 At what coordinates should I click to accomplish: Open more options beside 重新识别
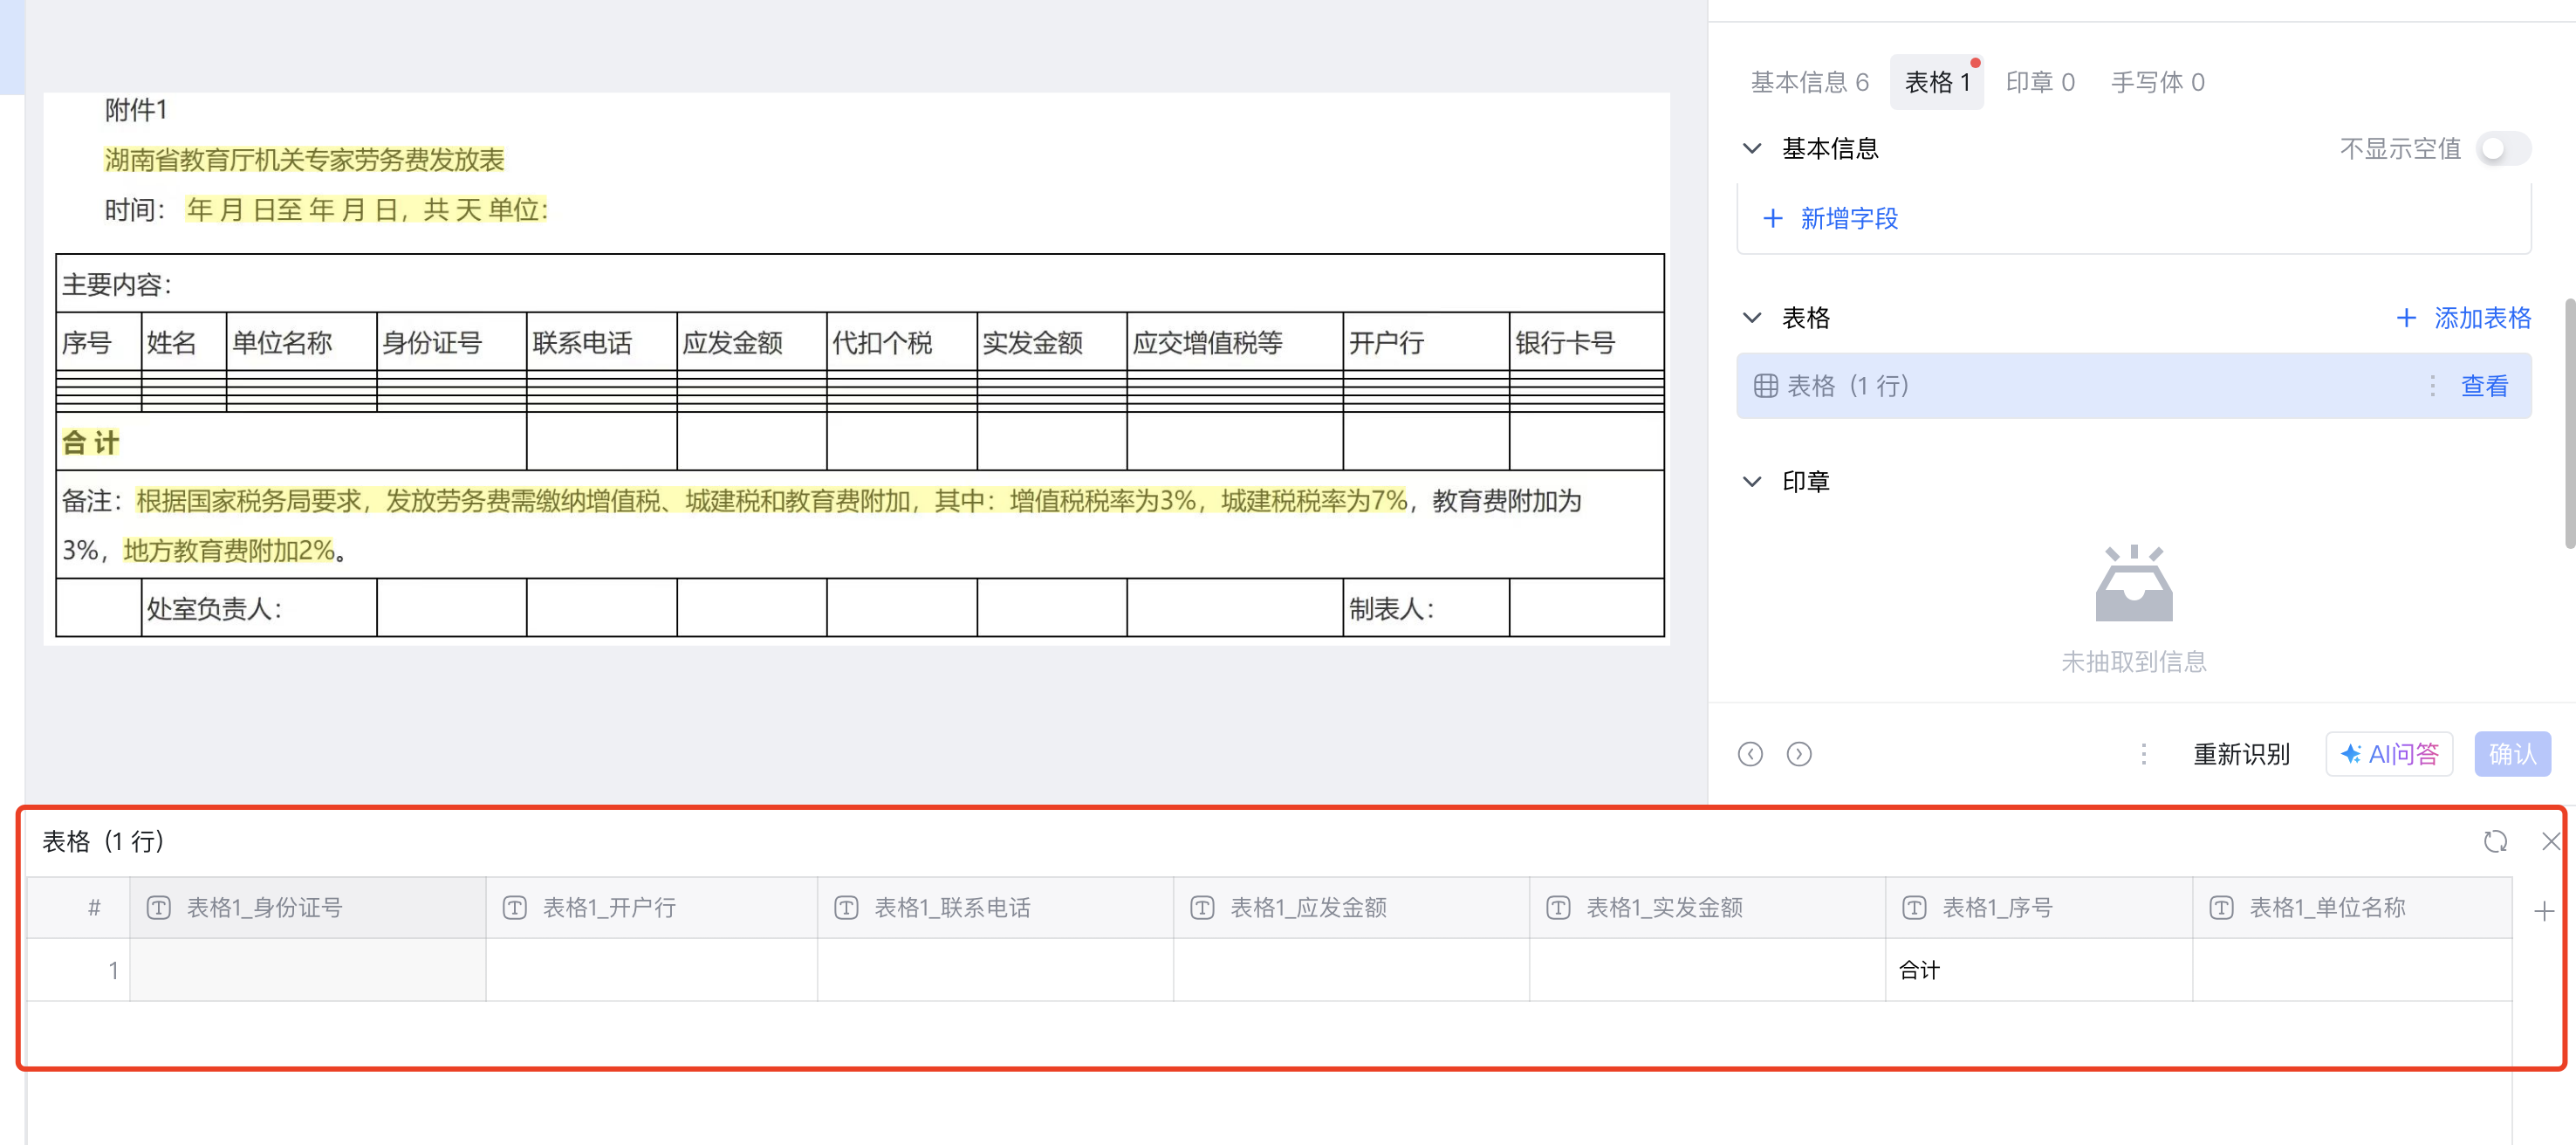pos(2143,754)
